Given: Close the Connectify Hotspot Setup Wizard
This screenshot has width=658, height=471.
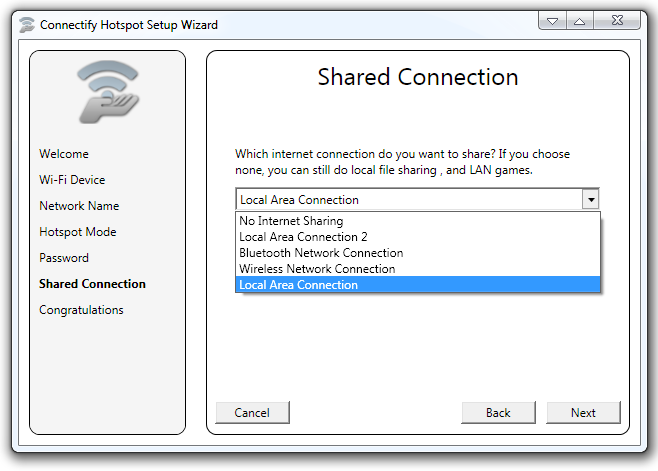Looking at the screenshot, I should [617, 21].
